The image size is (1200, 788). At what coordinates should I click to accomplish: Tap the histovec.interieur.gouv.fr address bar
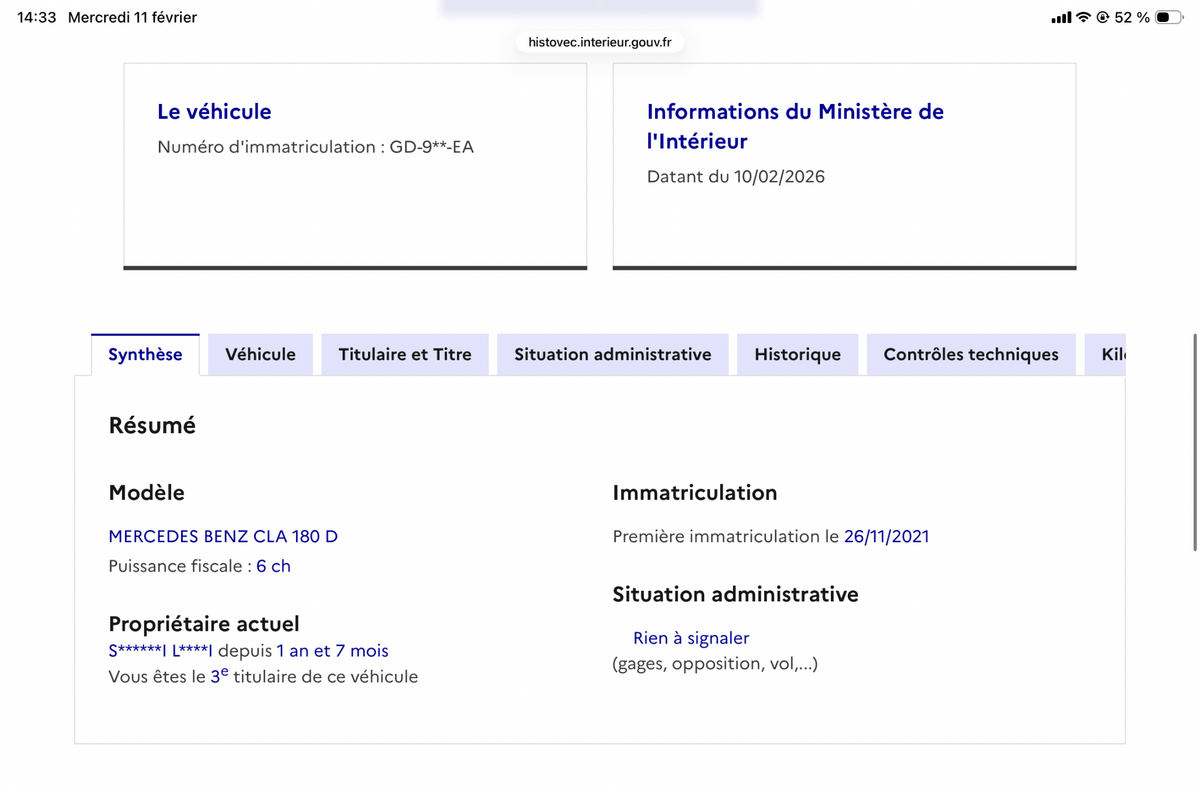click(x=600, y=42)
